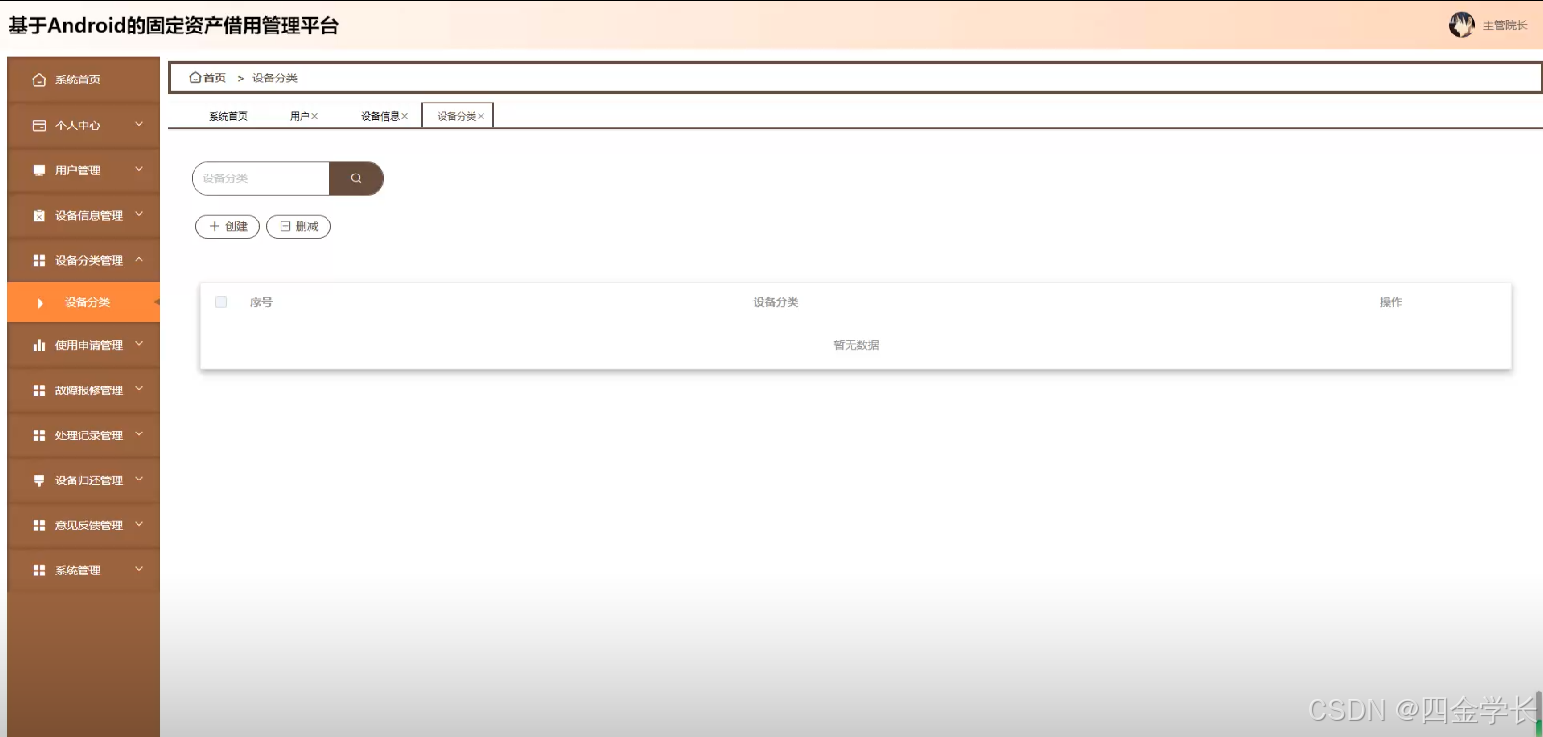Viewport: 1543px width, 737px height.
Task: Tick the select-all checkbox in table header
Action: tap(221, 302)
